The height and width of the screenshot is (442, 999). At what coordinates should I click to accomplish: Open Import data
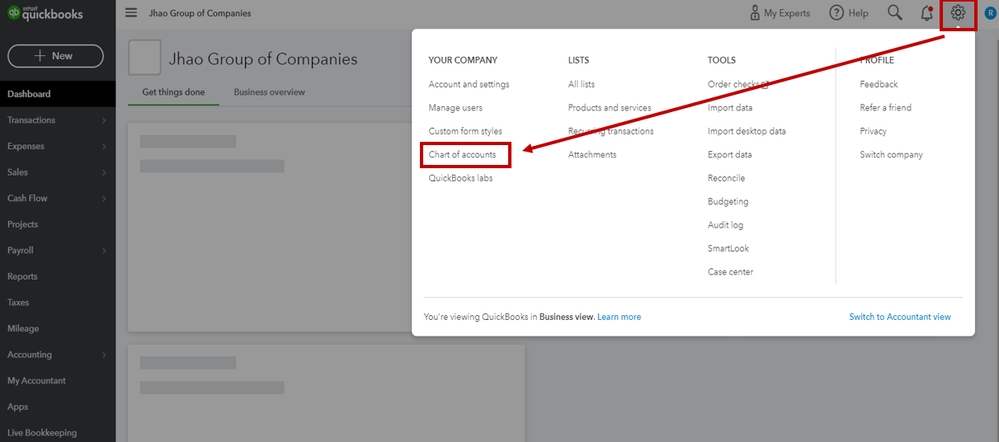coord(730,108)
